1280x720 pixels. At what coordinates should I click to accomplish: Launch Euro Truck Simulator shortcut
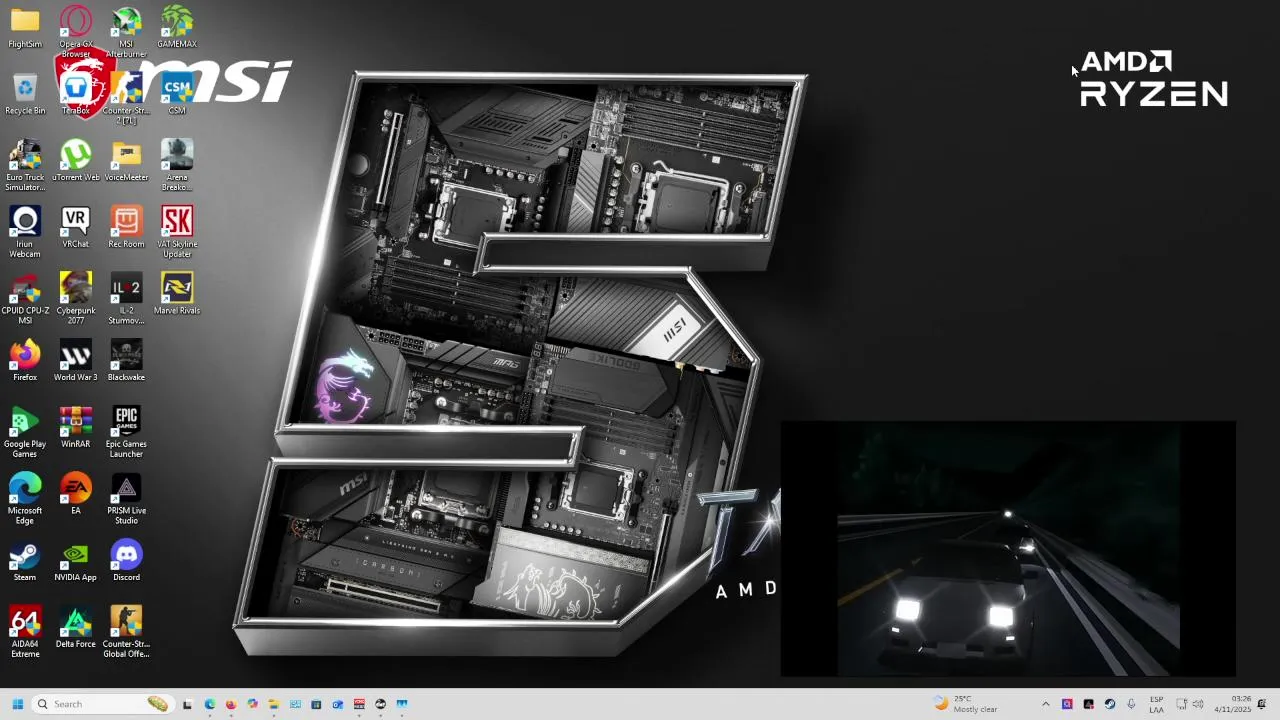25,165
